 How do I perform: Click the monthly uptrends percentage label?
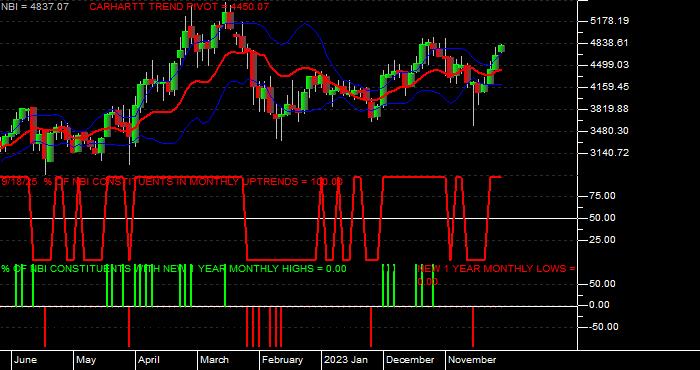pyautogui.click(x=172, y=182)
